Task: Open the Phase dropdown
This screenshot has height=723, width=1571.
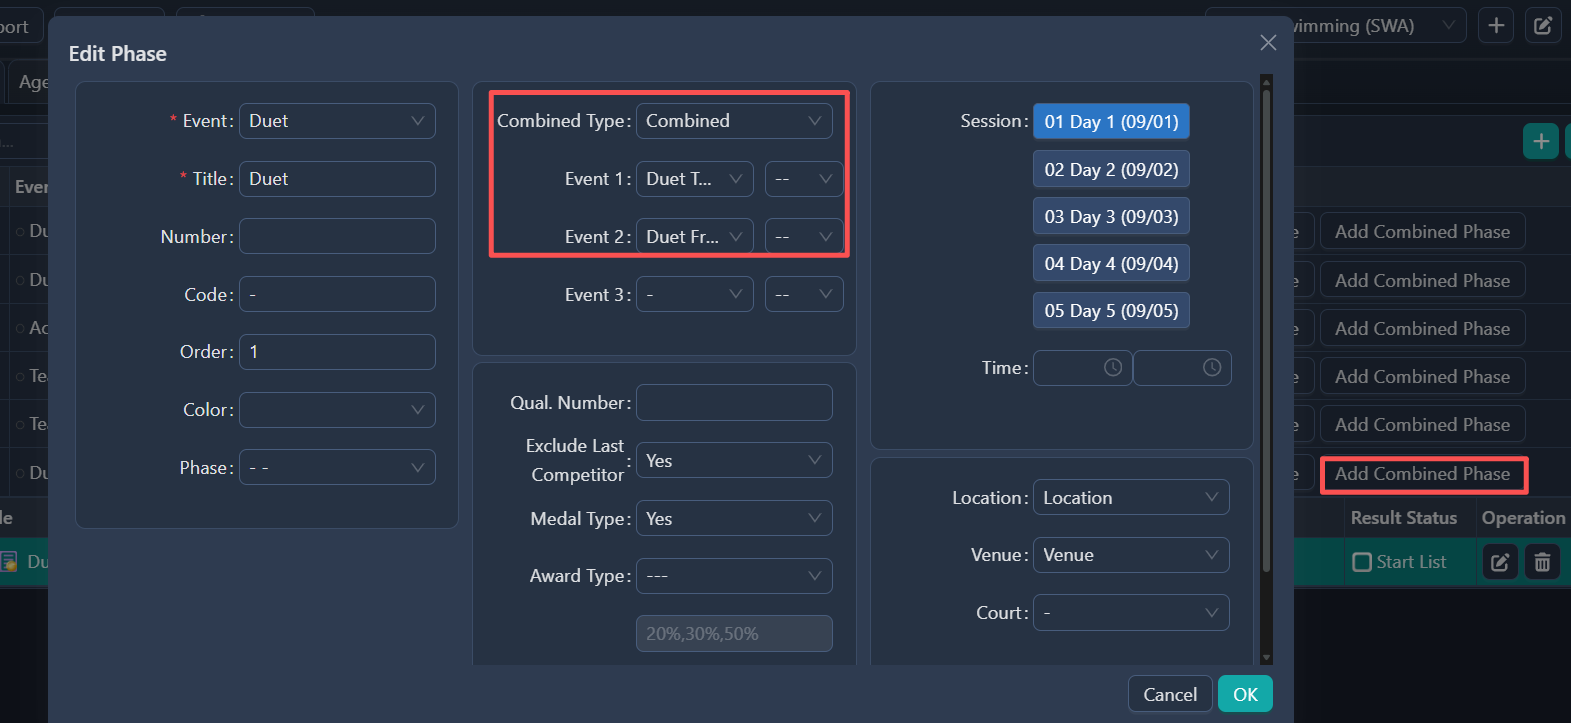Action: (337, 467)
